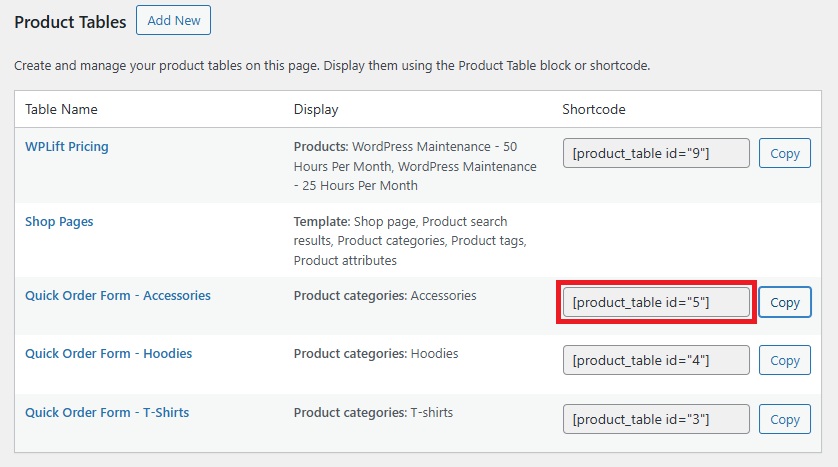Open the WPLift Pricing table

point(66,146)
